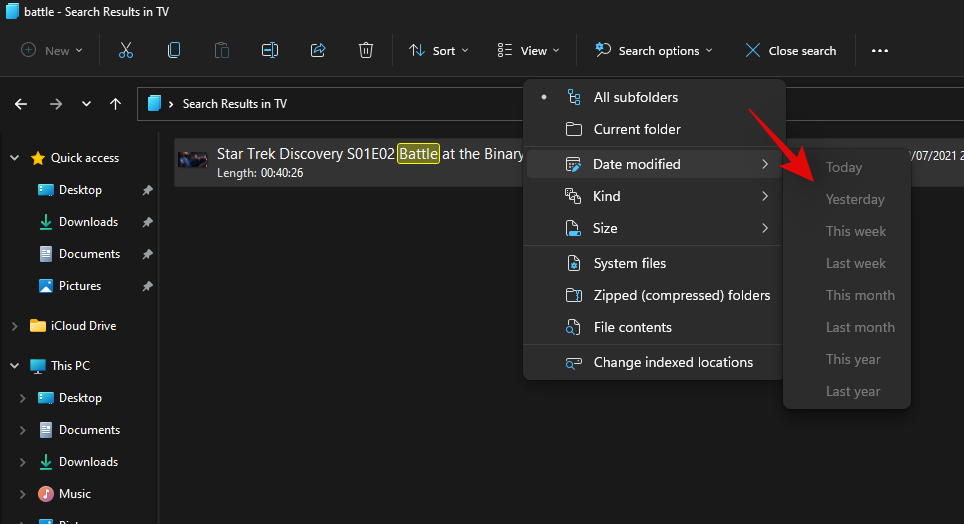Toggle System files search option
The height and width of the screenshot is (524, 964).
coord(629,263)
